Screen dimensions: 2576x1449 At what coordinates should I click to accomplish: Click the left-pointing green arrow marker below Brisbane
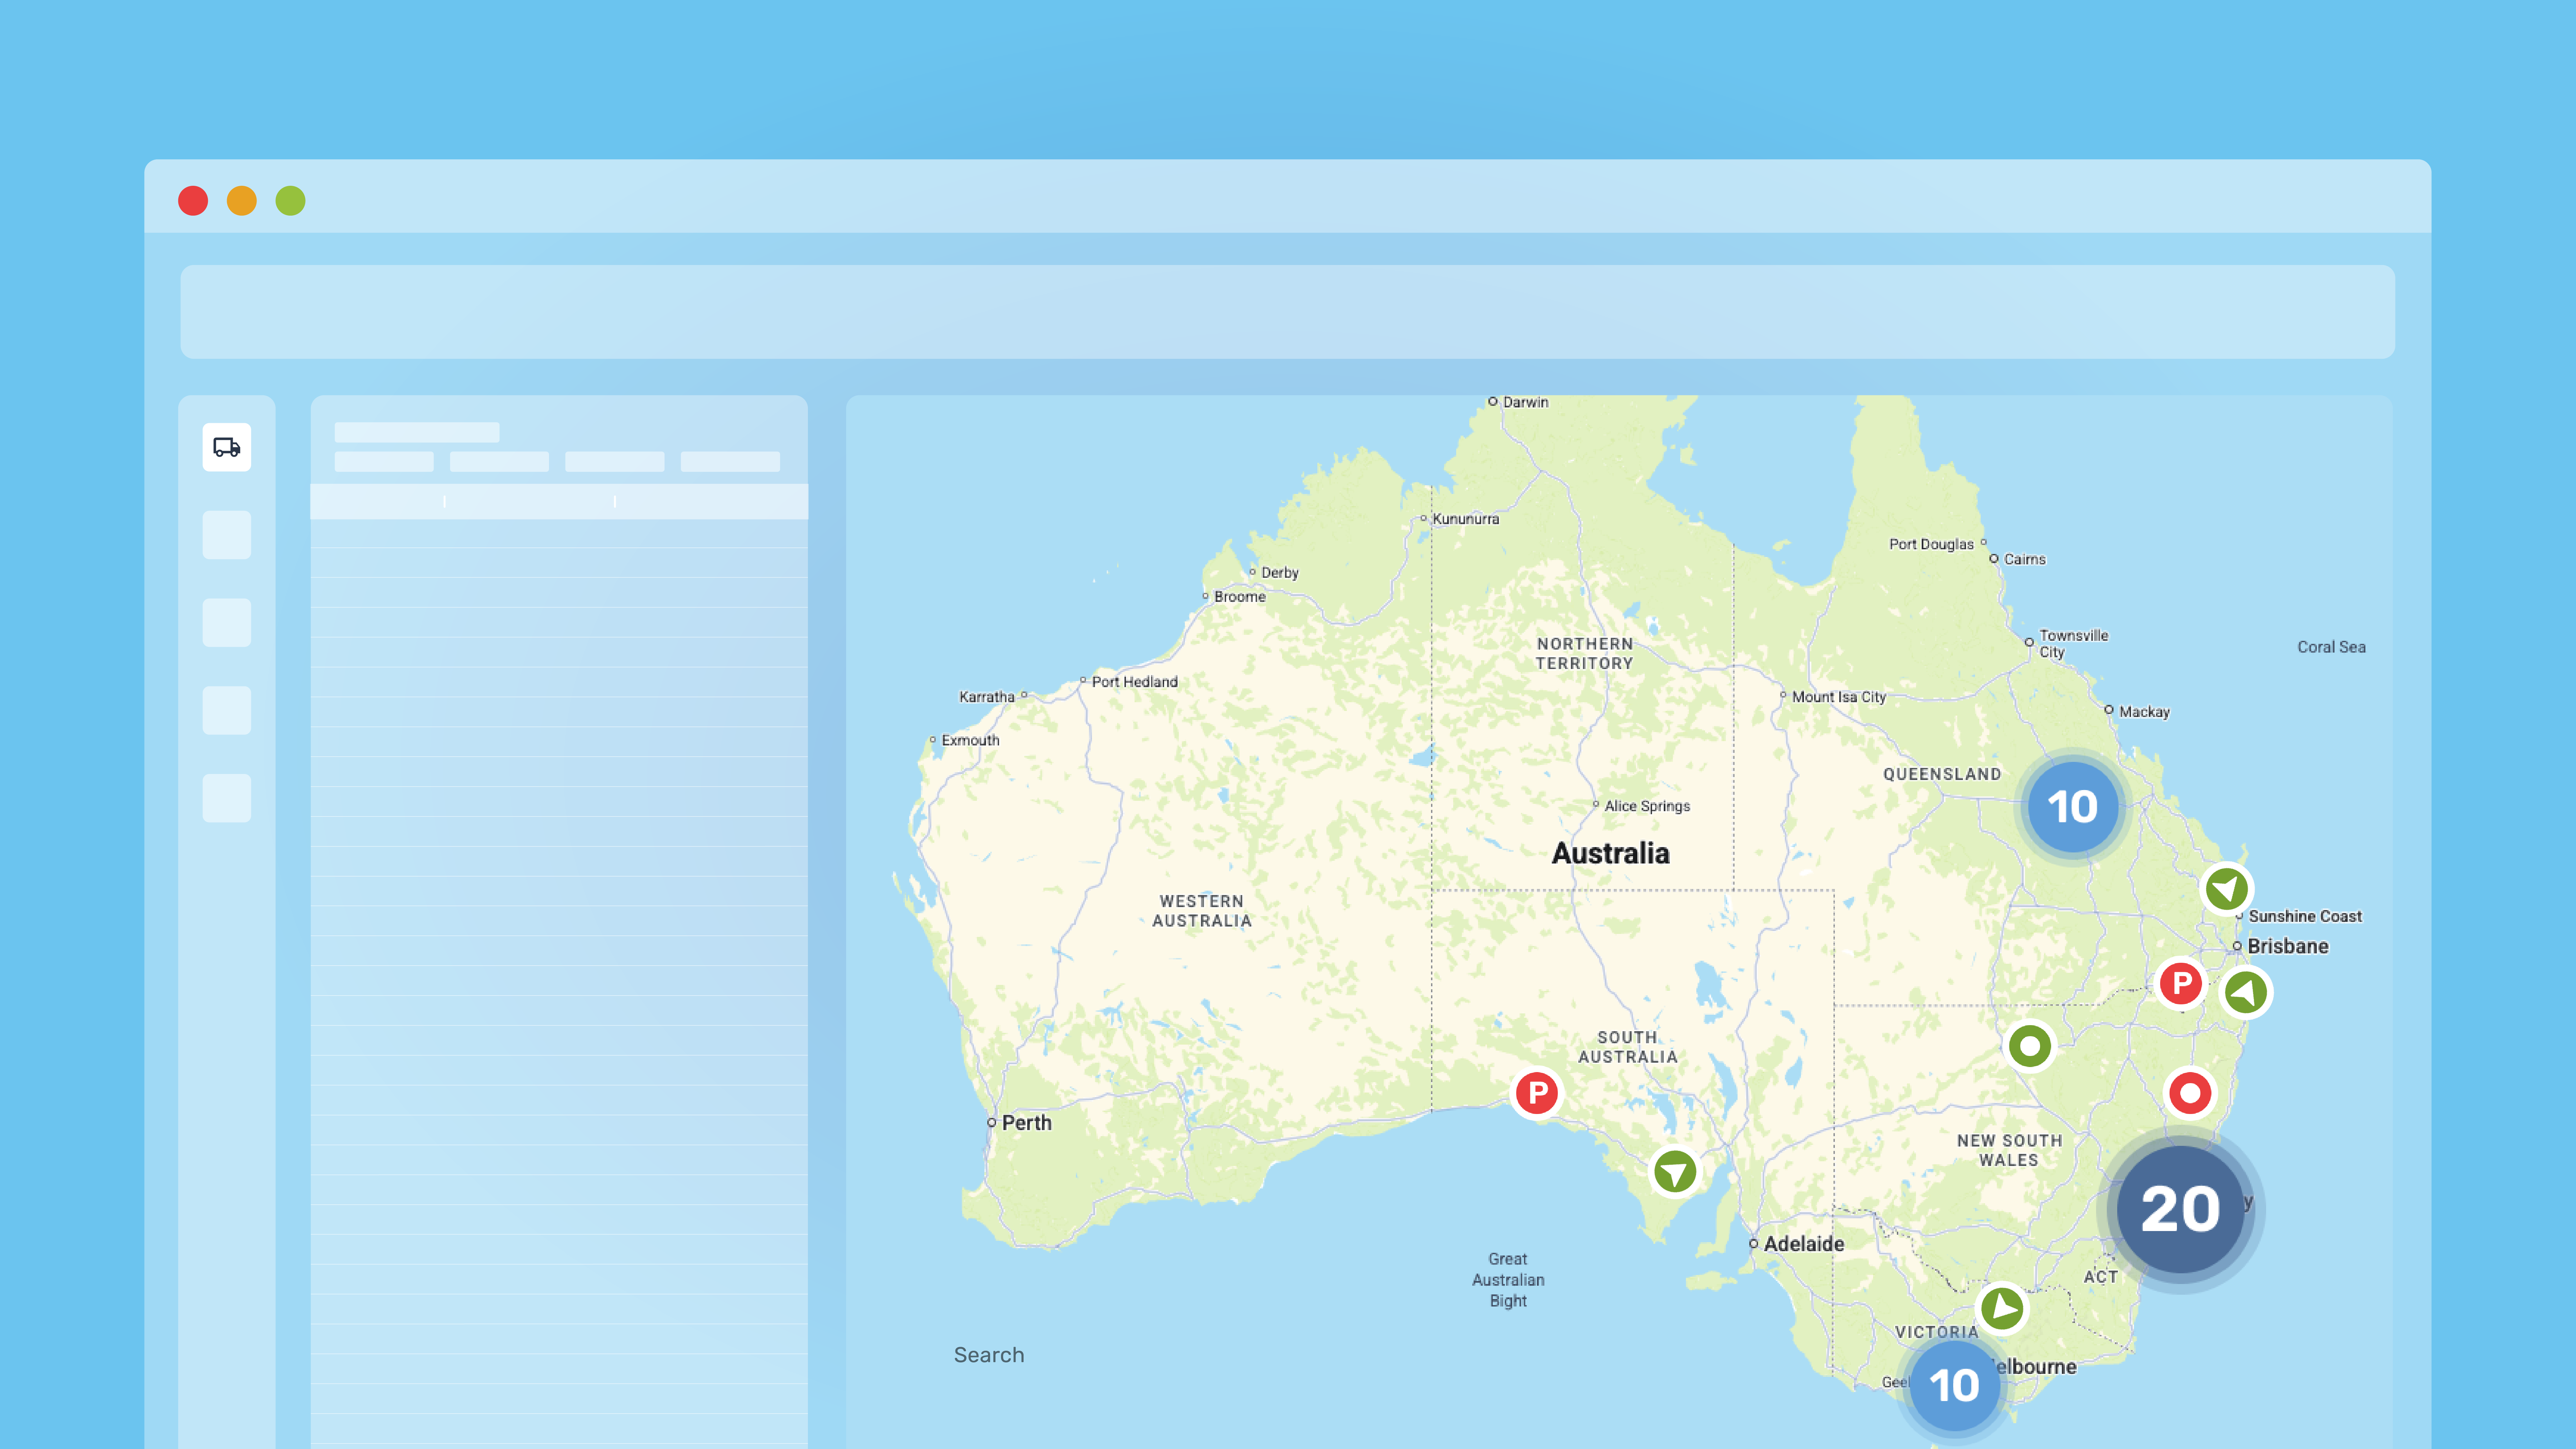pos(2246,992)
